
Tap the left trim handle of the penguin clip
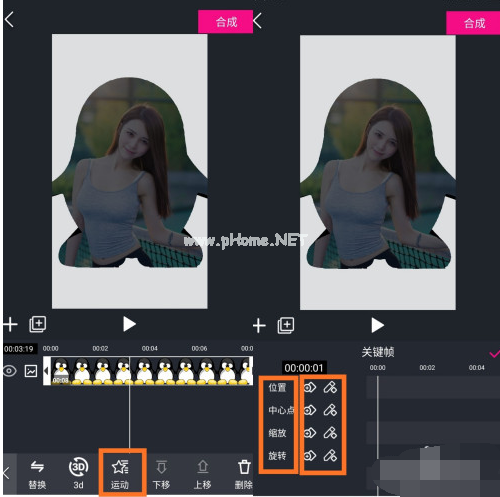pos(47,371)
